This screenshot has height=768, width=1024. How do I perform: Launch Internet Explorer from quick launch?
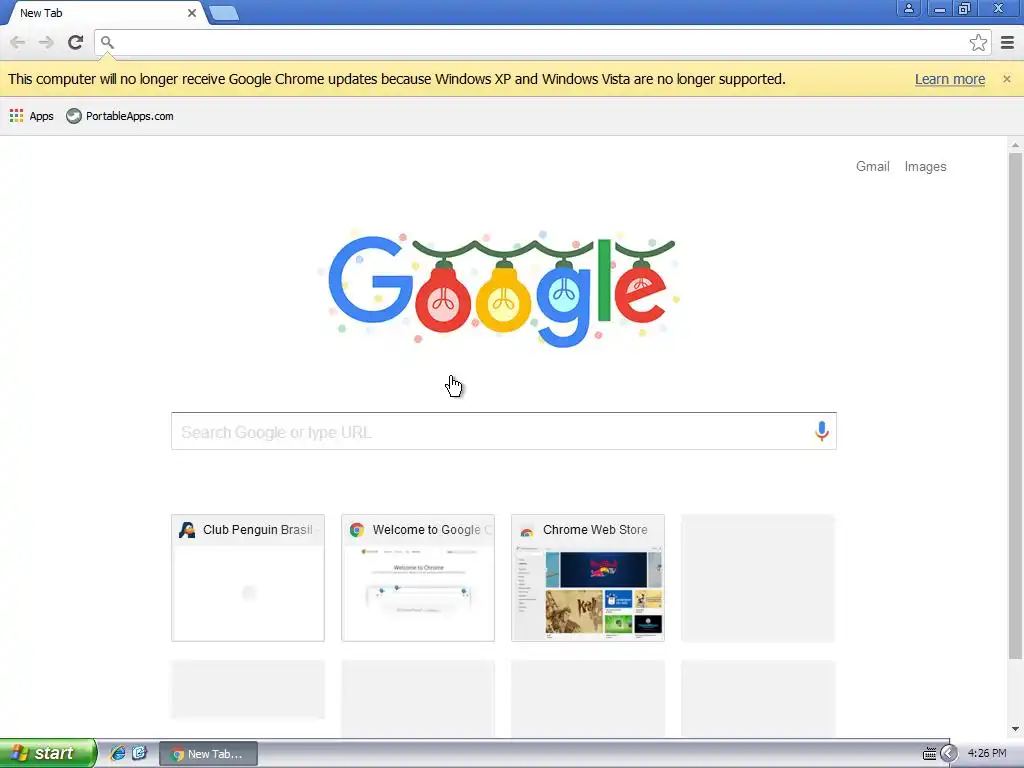coord(117,753)
